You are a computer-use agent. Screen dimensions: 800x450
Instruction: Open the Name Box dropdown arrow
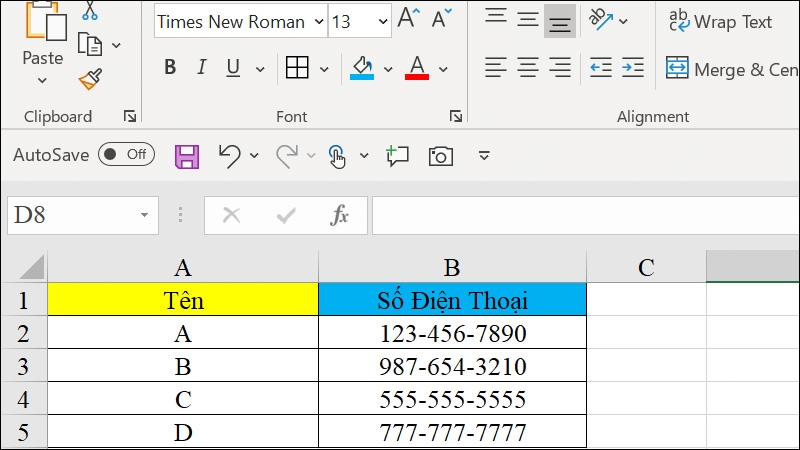click(144, 215)
